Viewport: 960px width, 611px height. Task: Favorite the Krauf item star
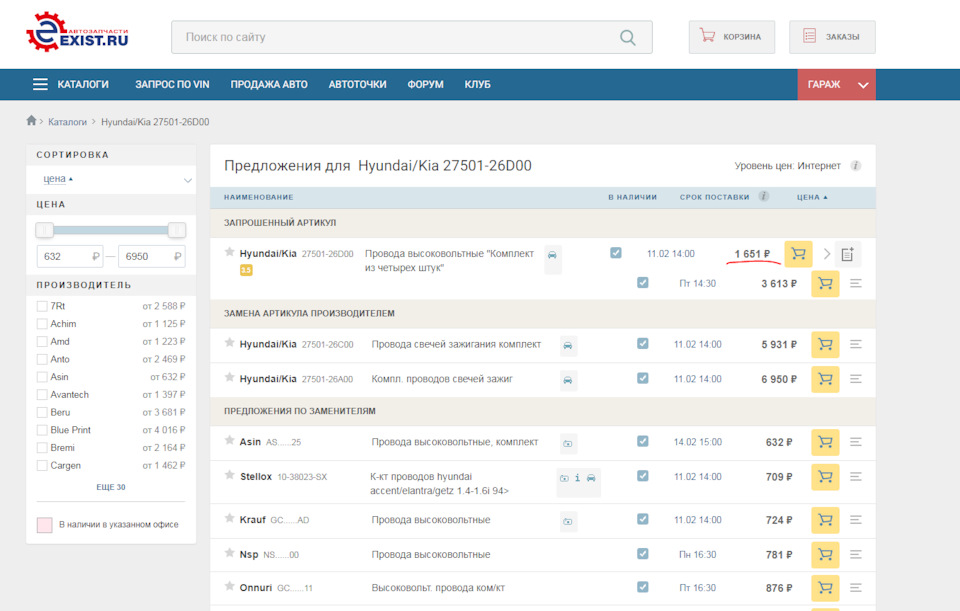coord(230,520)
